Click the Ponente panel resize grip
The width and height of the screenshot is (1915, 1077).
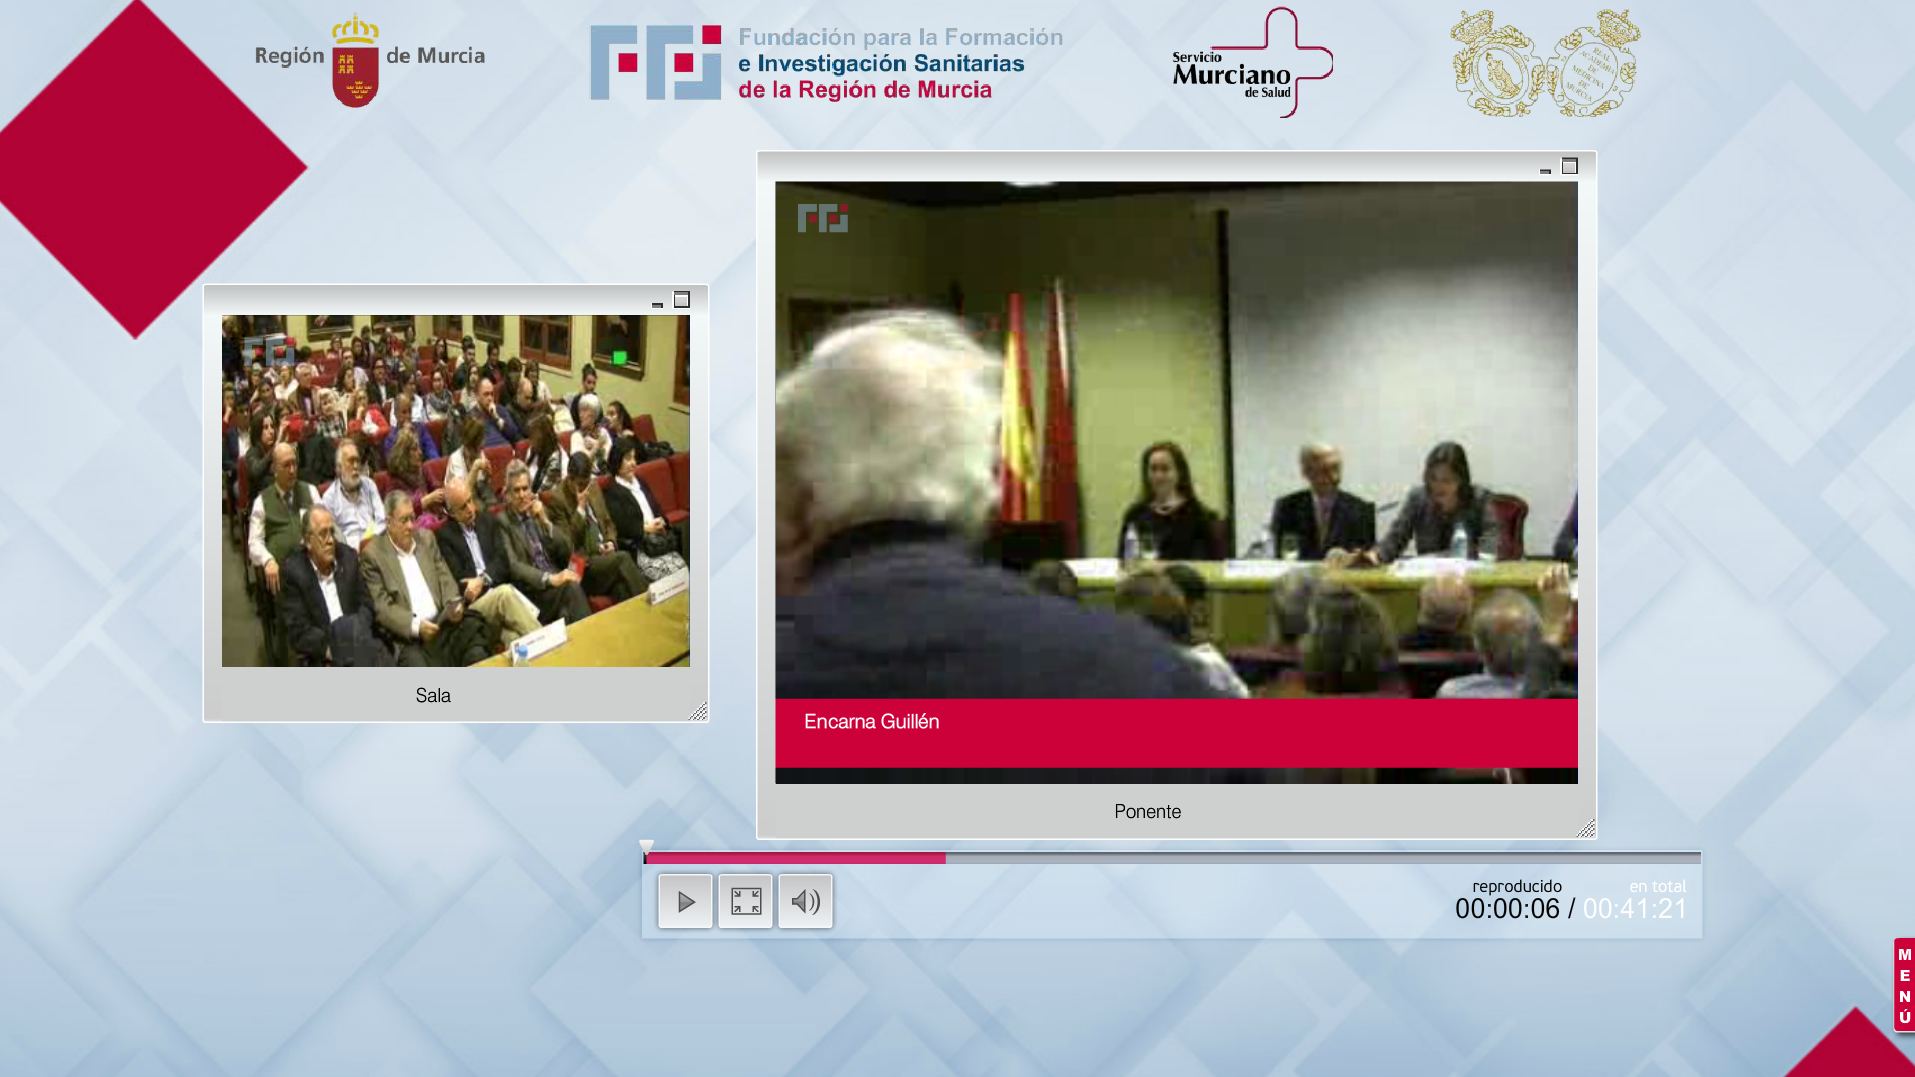(1586, 828)
